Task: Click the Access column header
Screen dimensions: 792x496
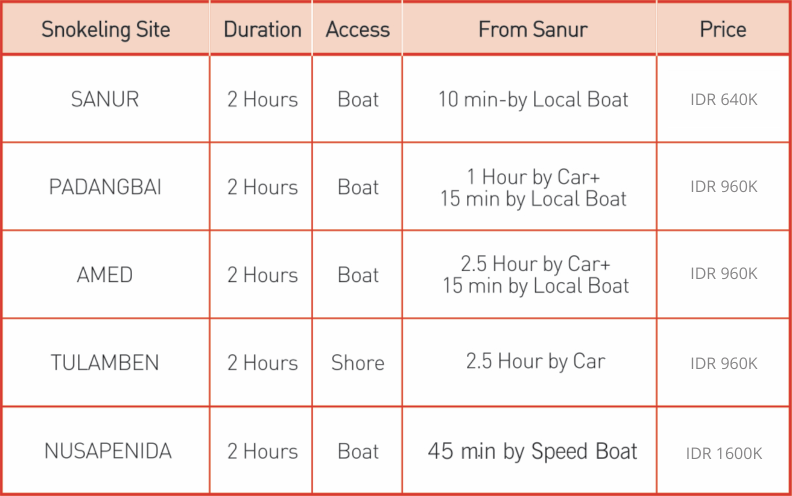Action: pyautogui.click(x=358, y=29)
